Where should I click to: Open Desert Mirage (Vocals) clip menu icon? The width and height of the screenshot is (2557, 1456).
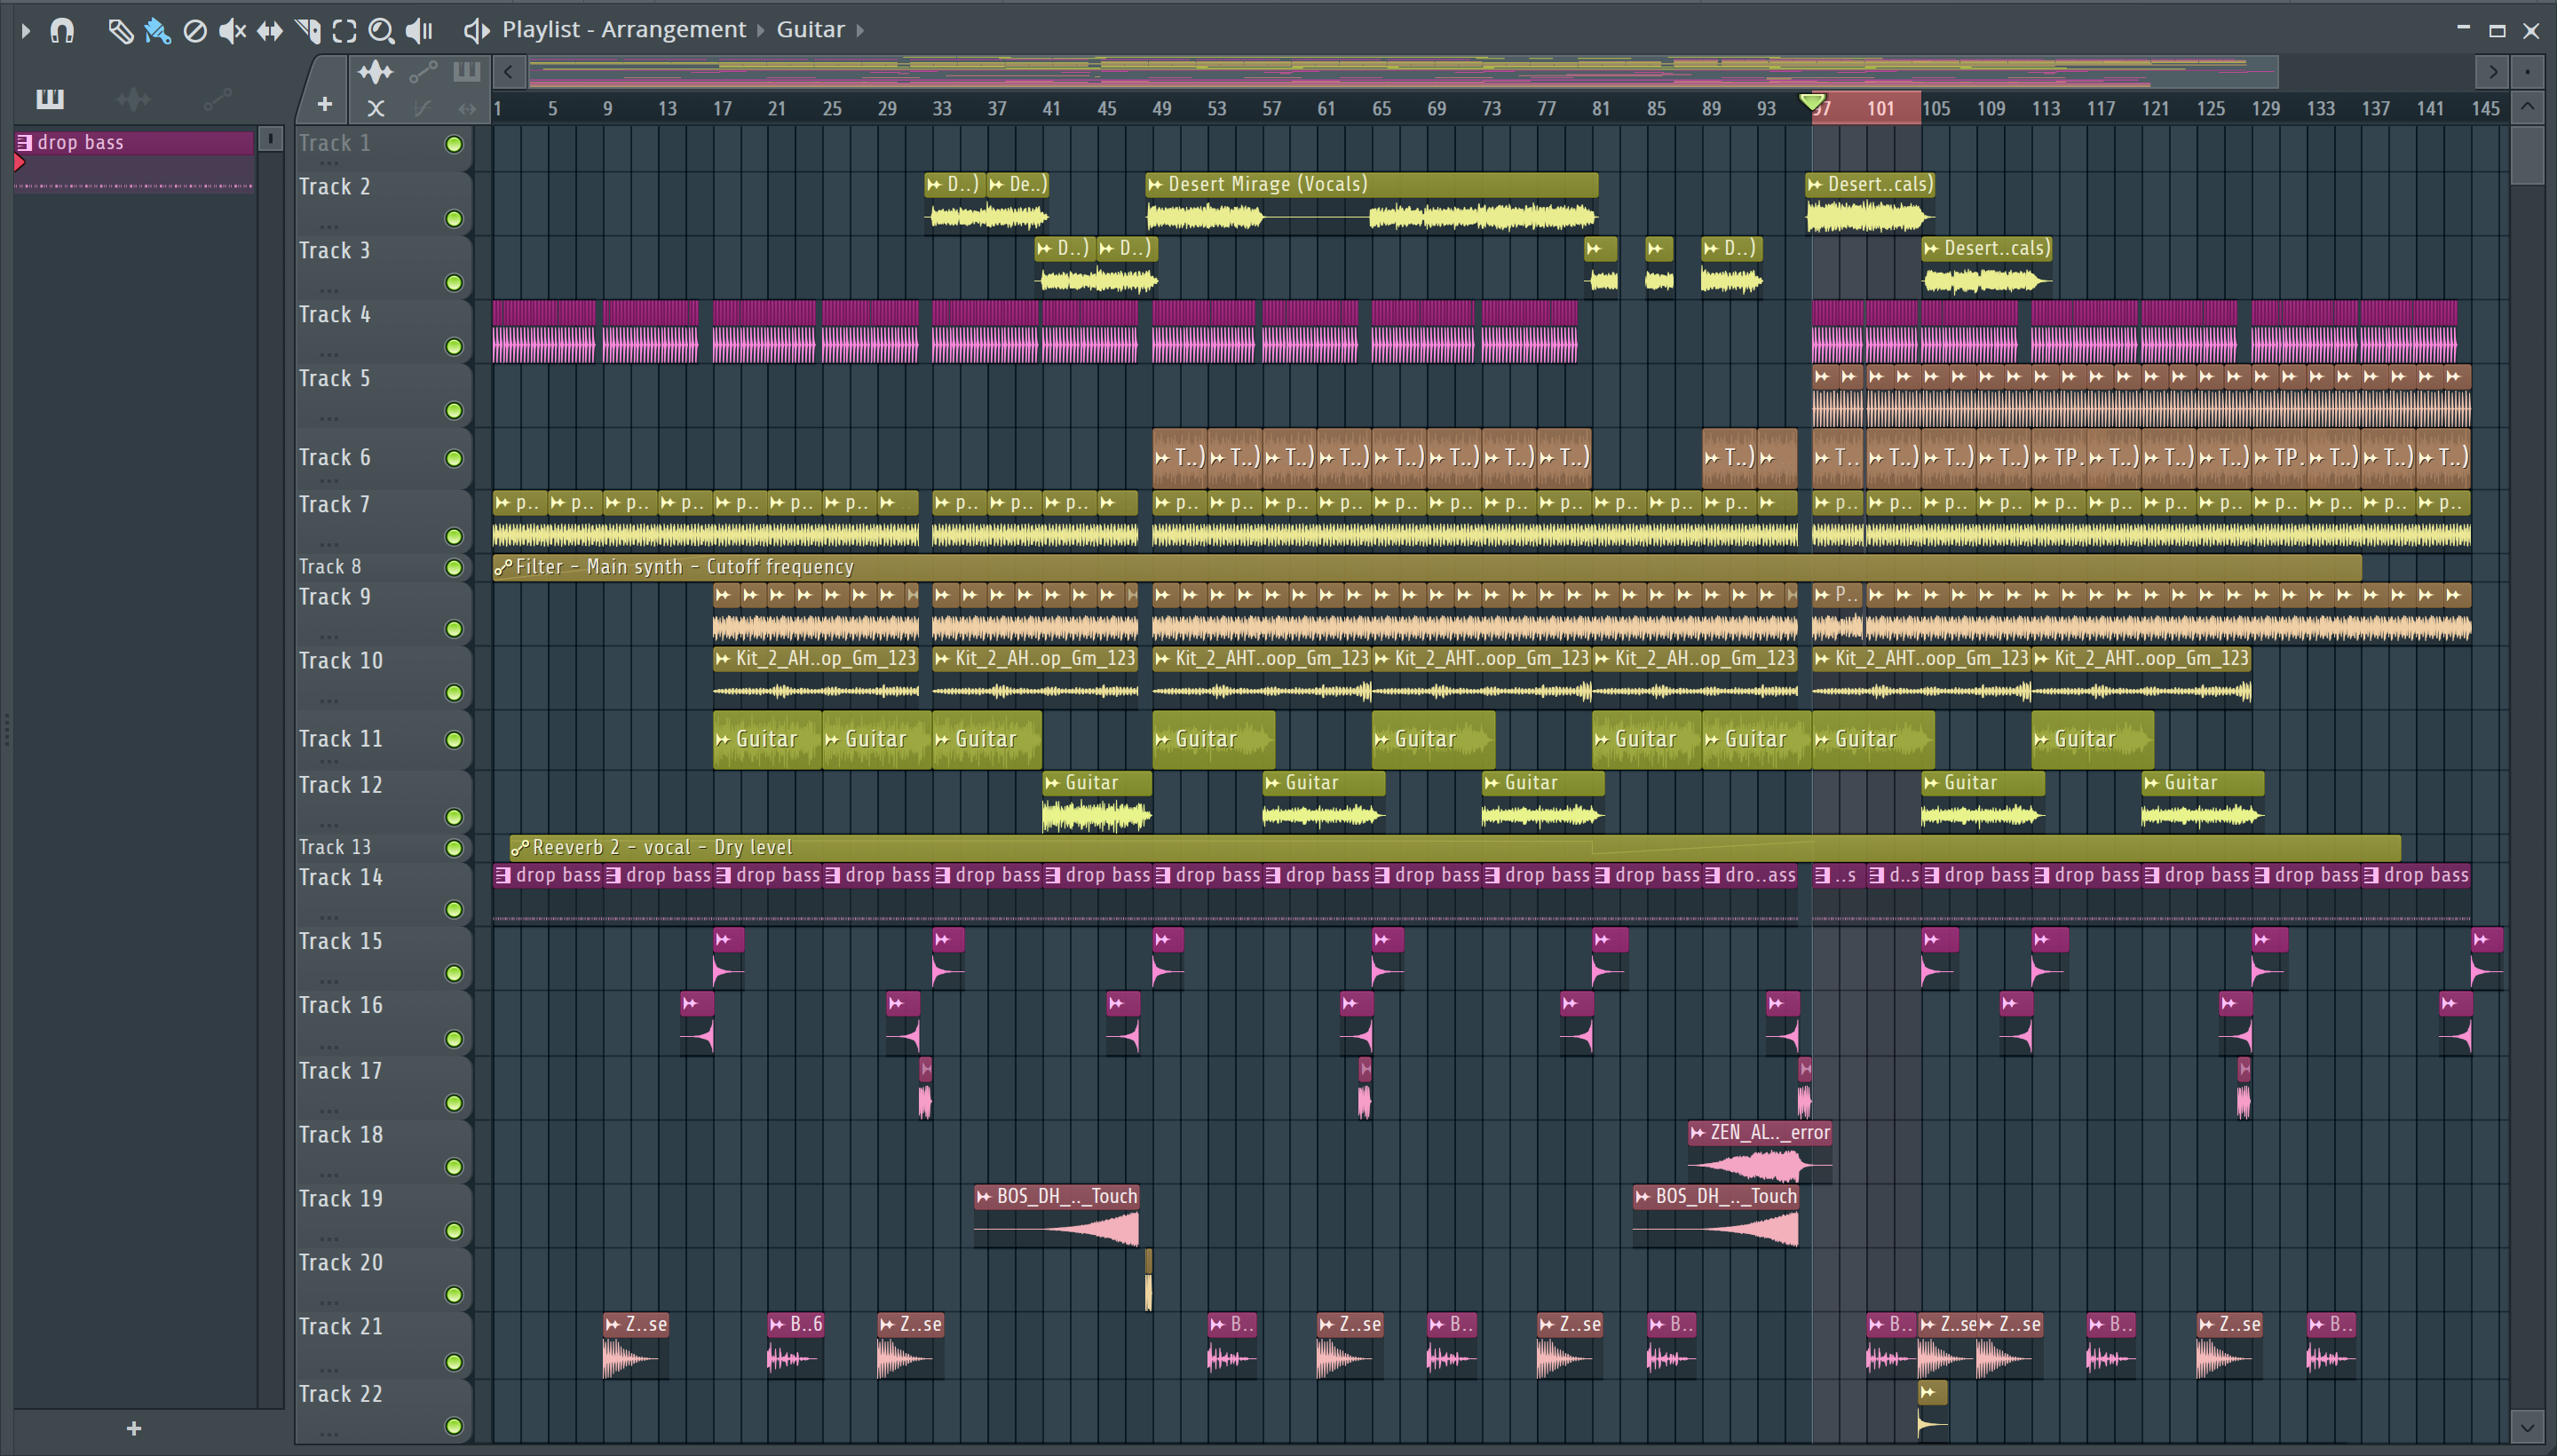(1156, 184)
